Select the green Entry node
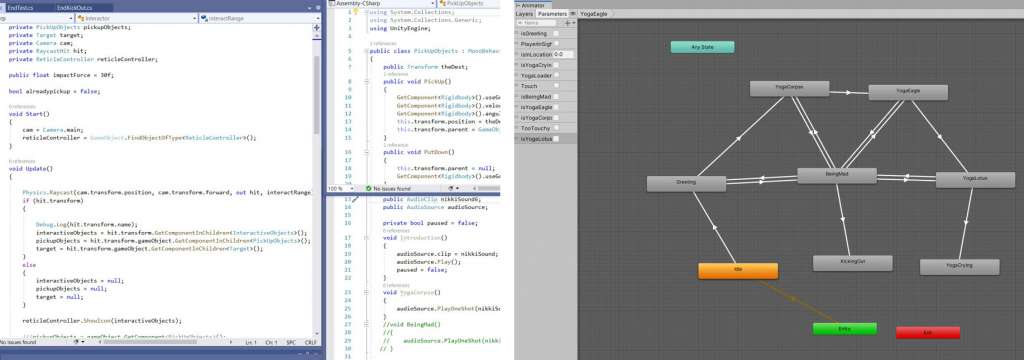Image resolution: width=1024 pixels, height=360 pixels. (x=844, y=329)
